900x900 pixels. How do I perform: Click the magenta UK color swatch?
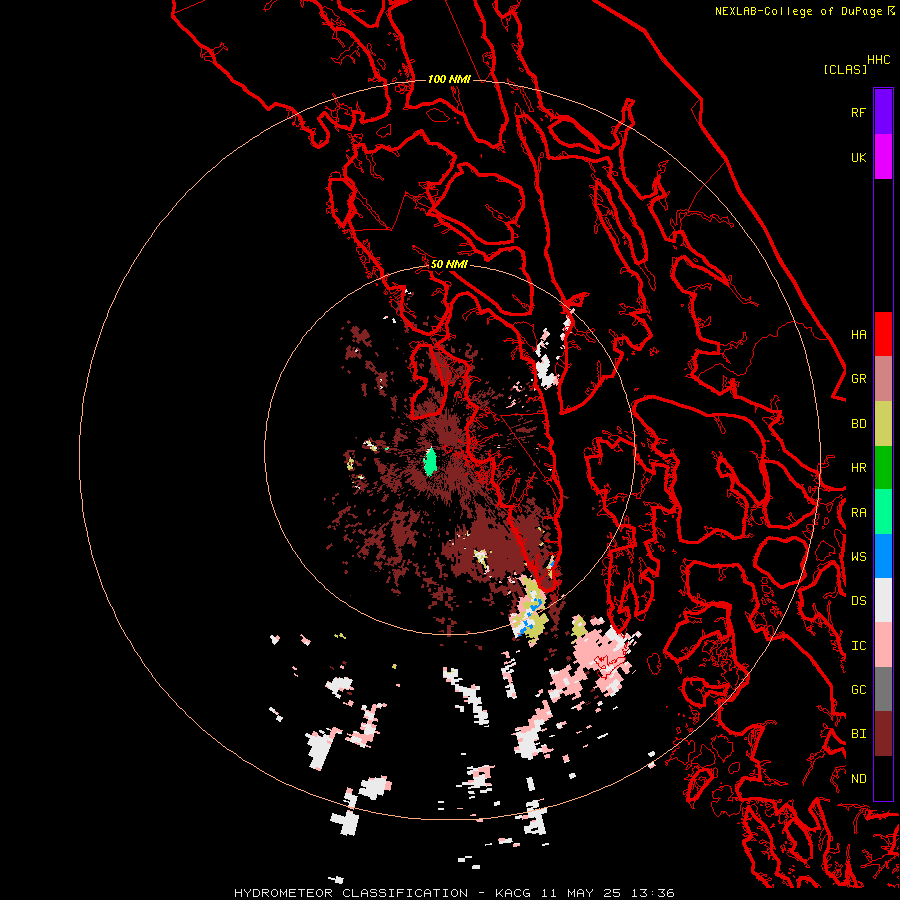tap(883, 157)
